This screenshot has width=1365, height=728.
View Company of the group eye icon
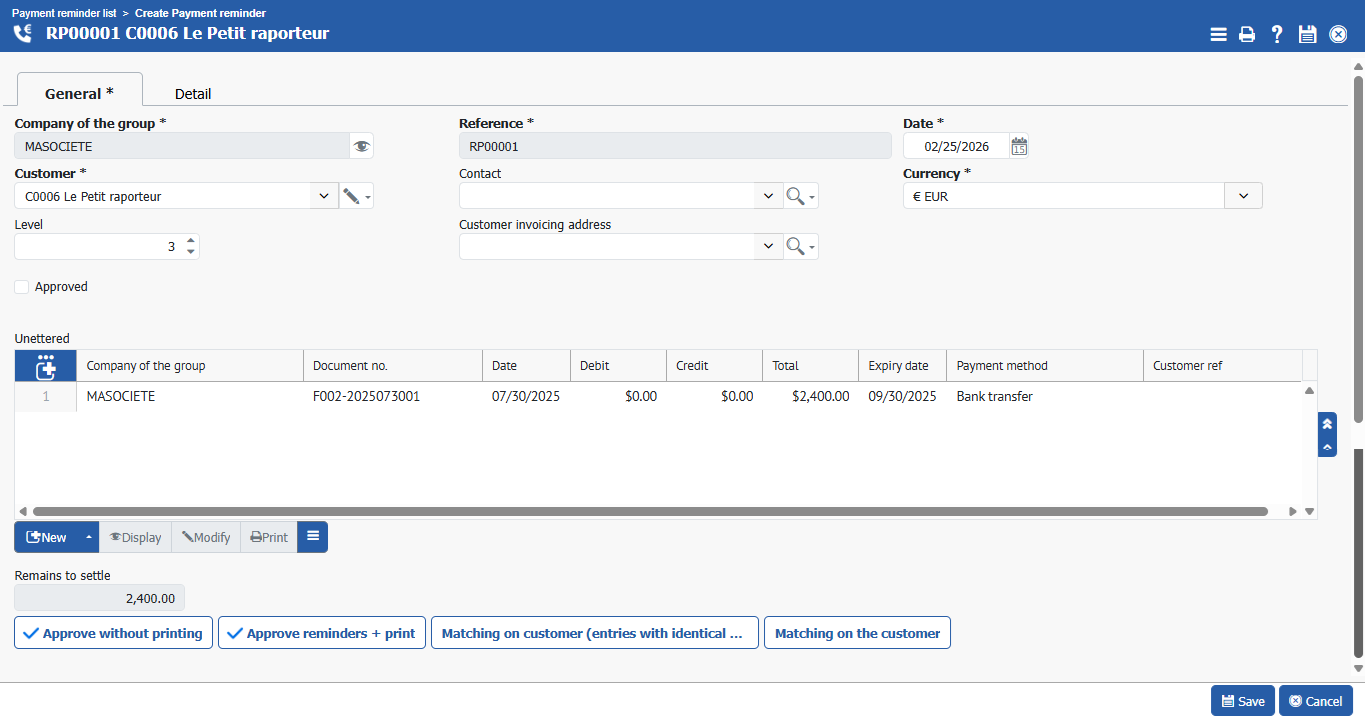pyautogui.click(x=361, y=147)
